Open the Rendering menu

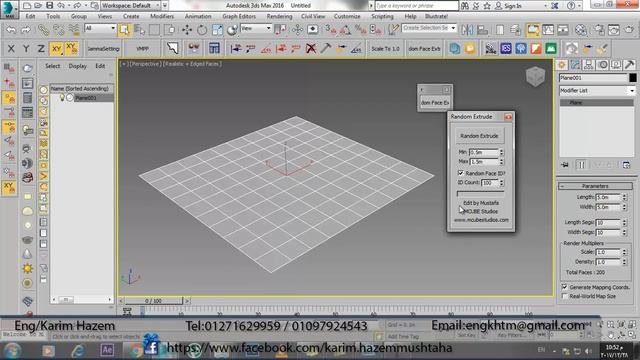(x=279, y=16)
